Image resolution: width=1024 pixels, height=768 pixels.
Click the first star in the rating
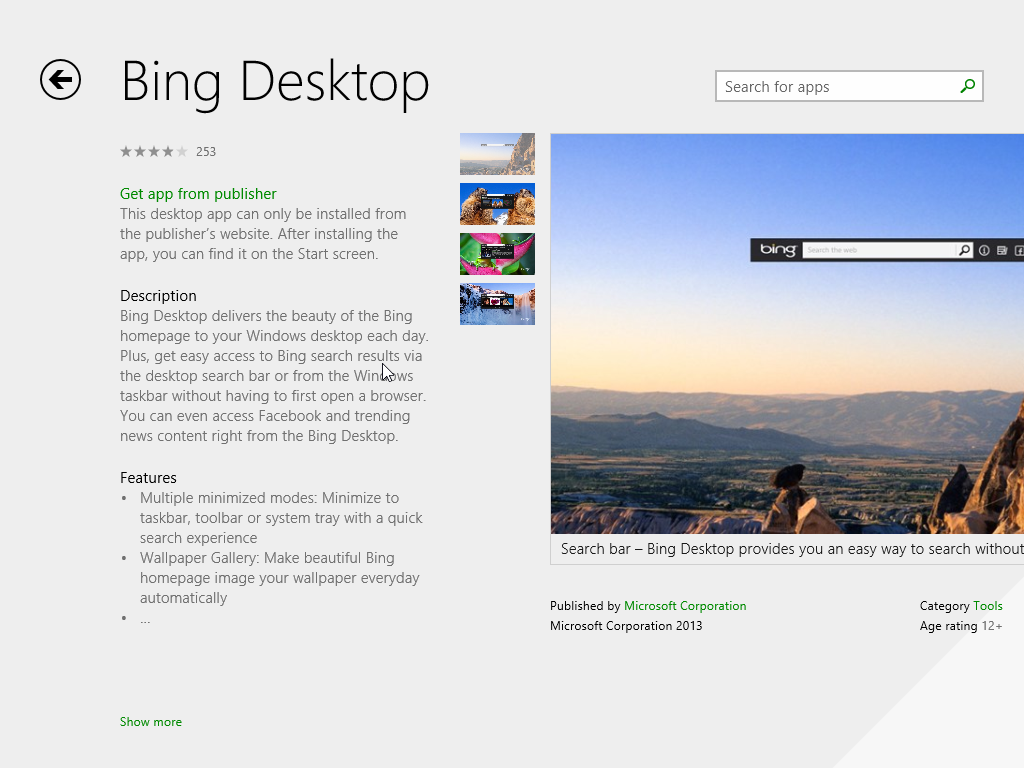[x=125, y=151]
